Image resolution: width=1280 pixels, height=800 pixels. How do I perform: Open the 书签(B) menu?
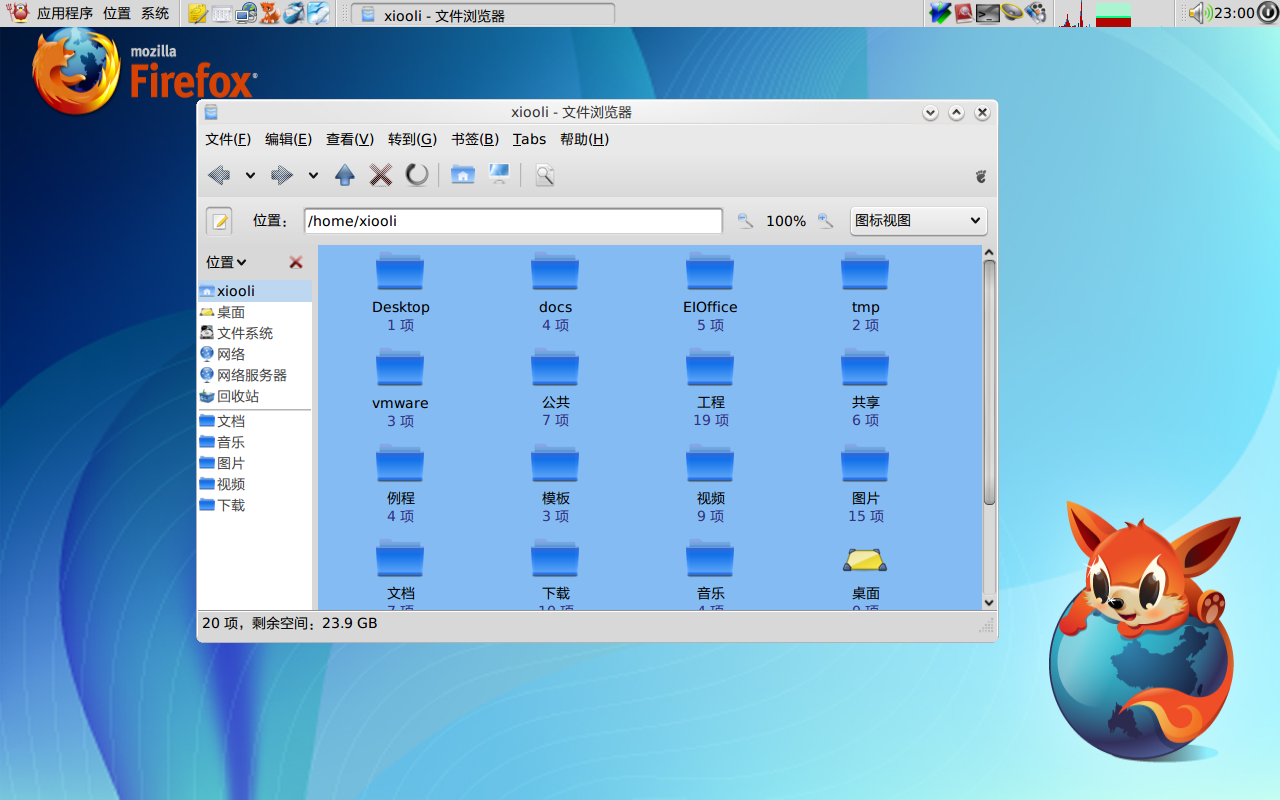click(x=475, y=139)
